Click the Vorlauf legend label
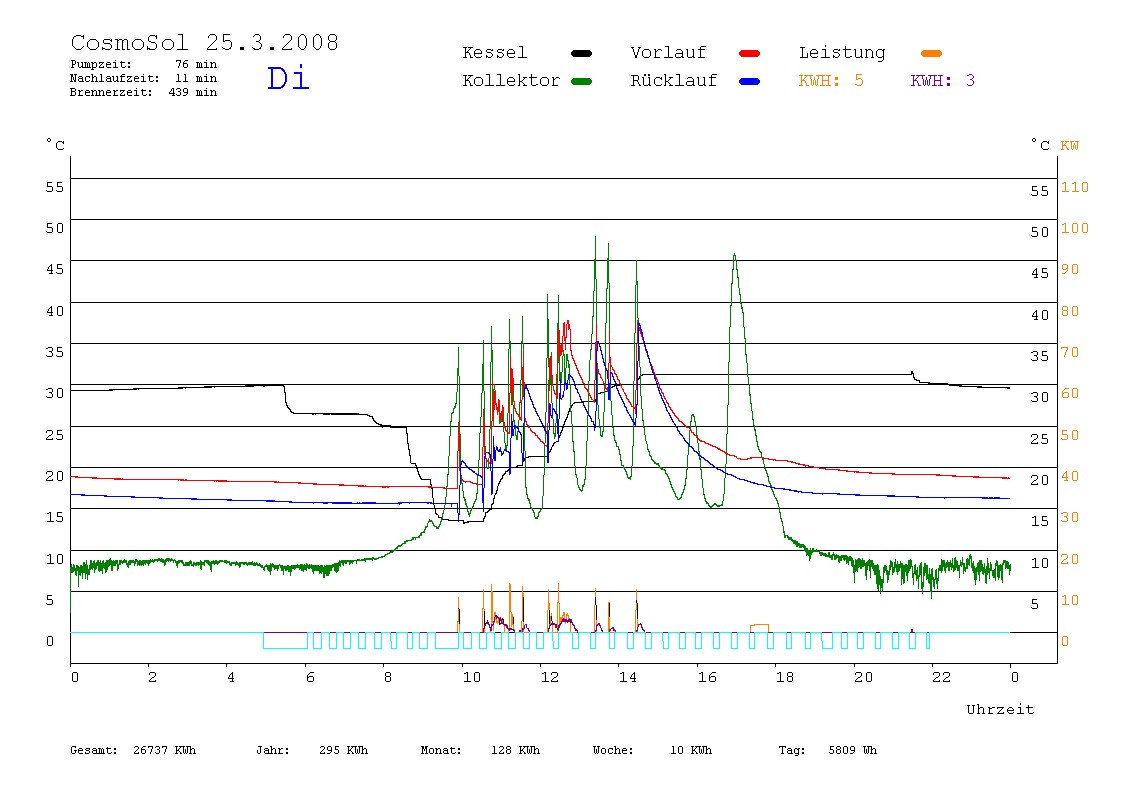The image size is (1148, 812). 668,53
